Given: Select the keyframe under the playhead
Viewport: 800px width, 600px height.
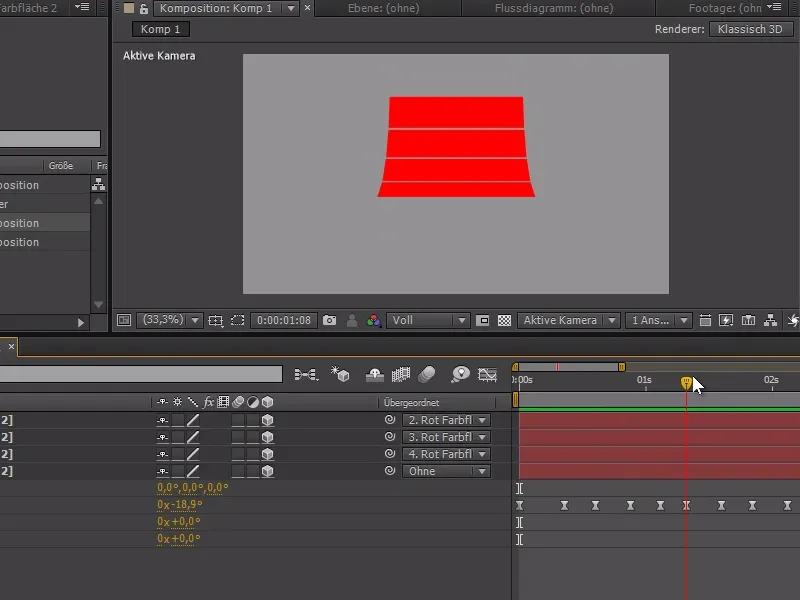Looking at the screenshot, I should pos(686,505).
